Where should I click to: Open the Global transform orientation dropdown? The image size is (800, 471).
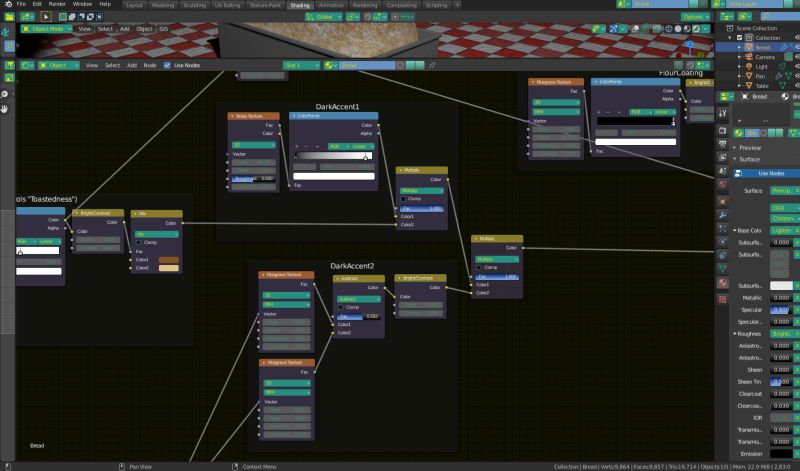[x=323, y=17]
